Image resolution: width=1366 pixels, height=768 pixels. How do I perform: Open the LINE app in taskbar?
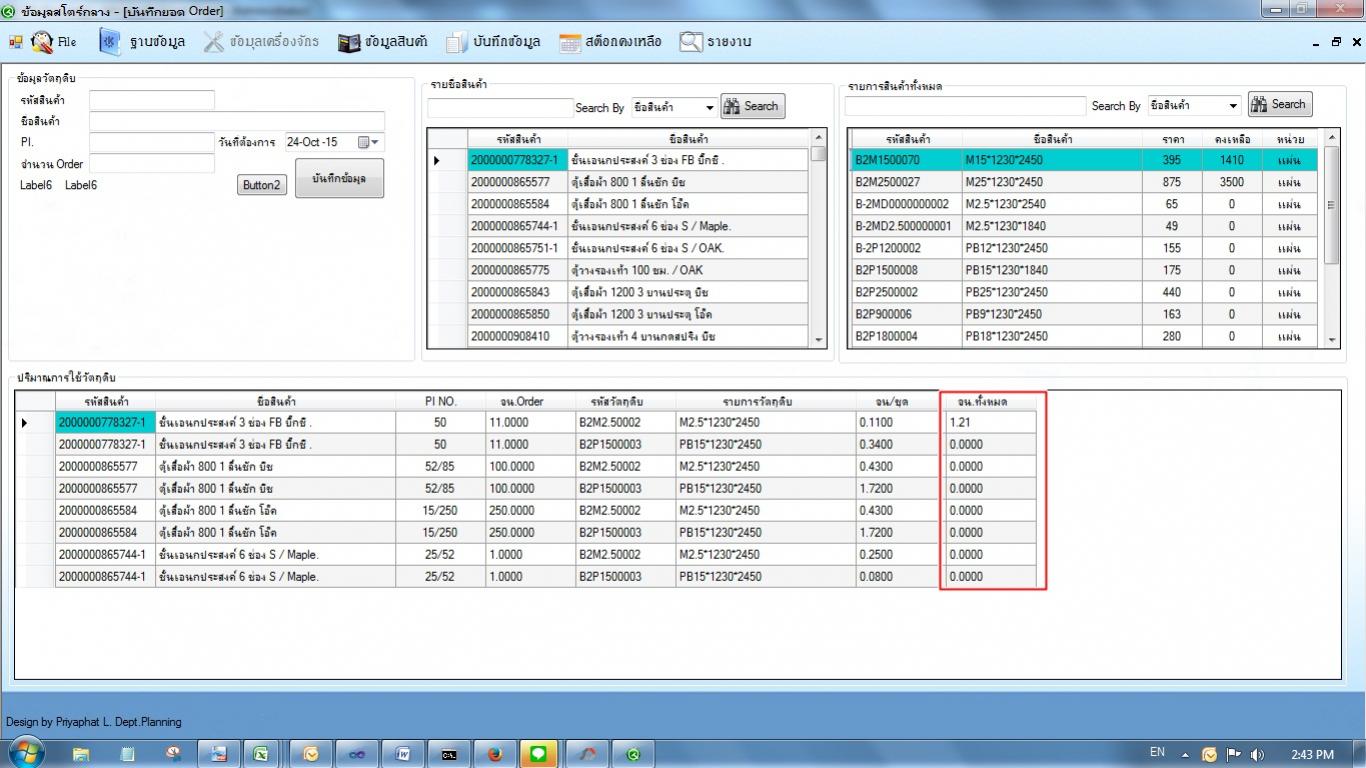click(x=539, y=754)
